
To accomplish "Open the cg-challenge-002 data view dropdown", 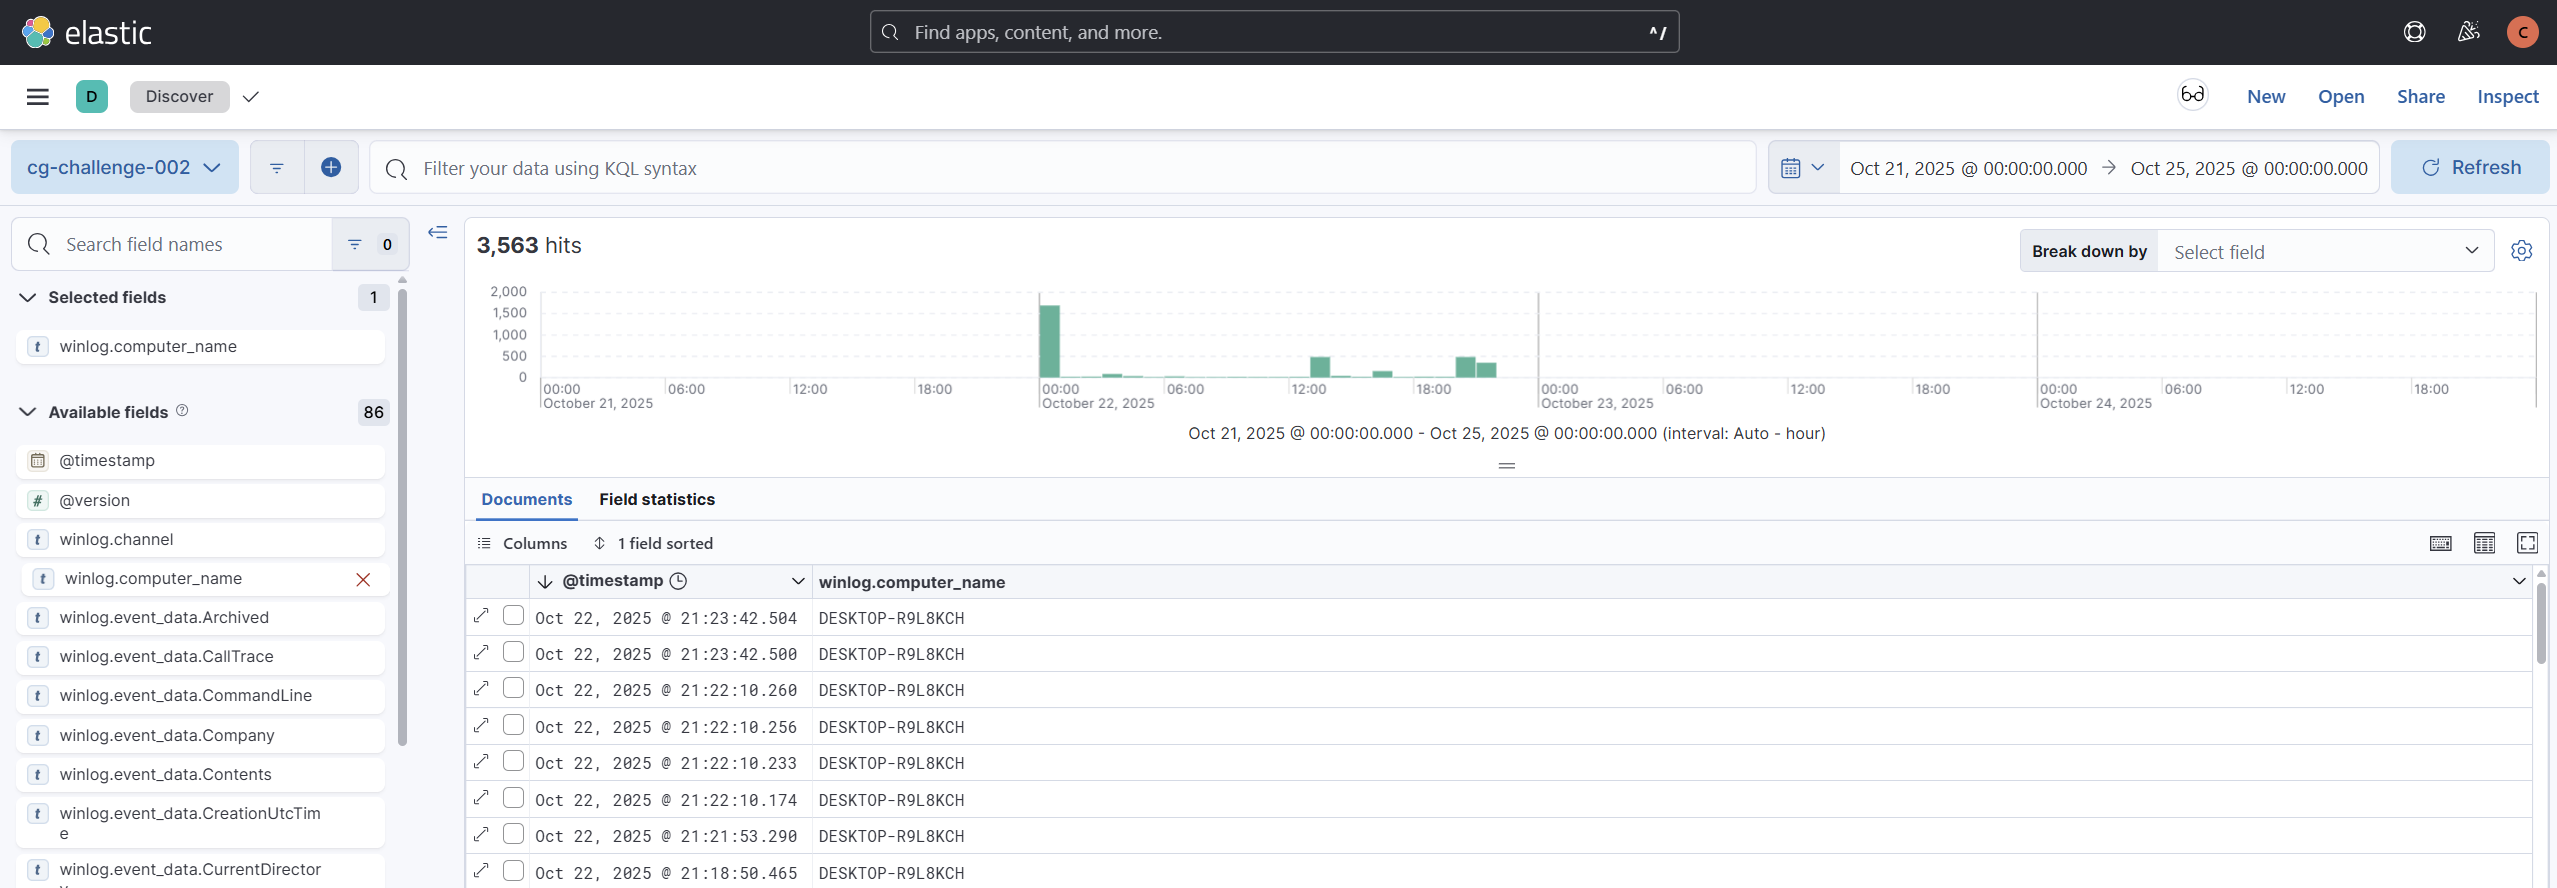I will point(125,168).
